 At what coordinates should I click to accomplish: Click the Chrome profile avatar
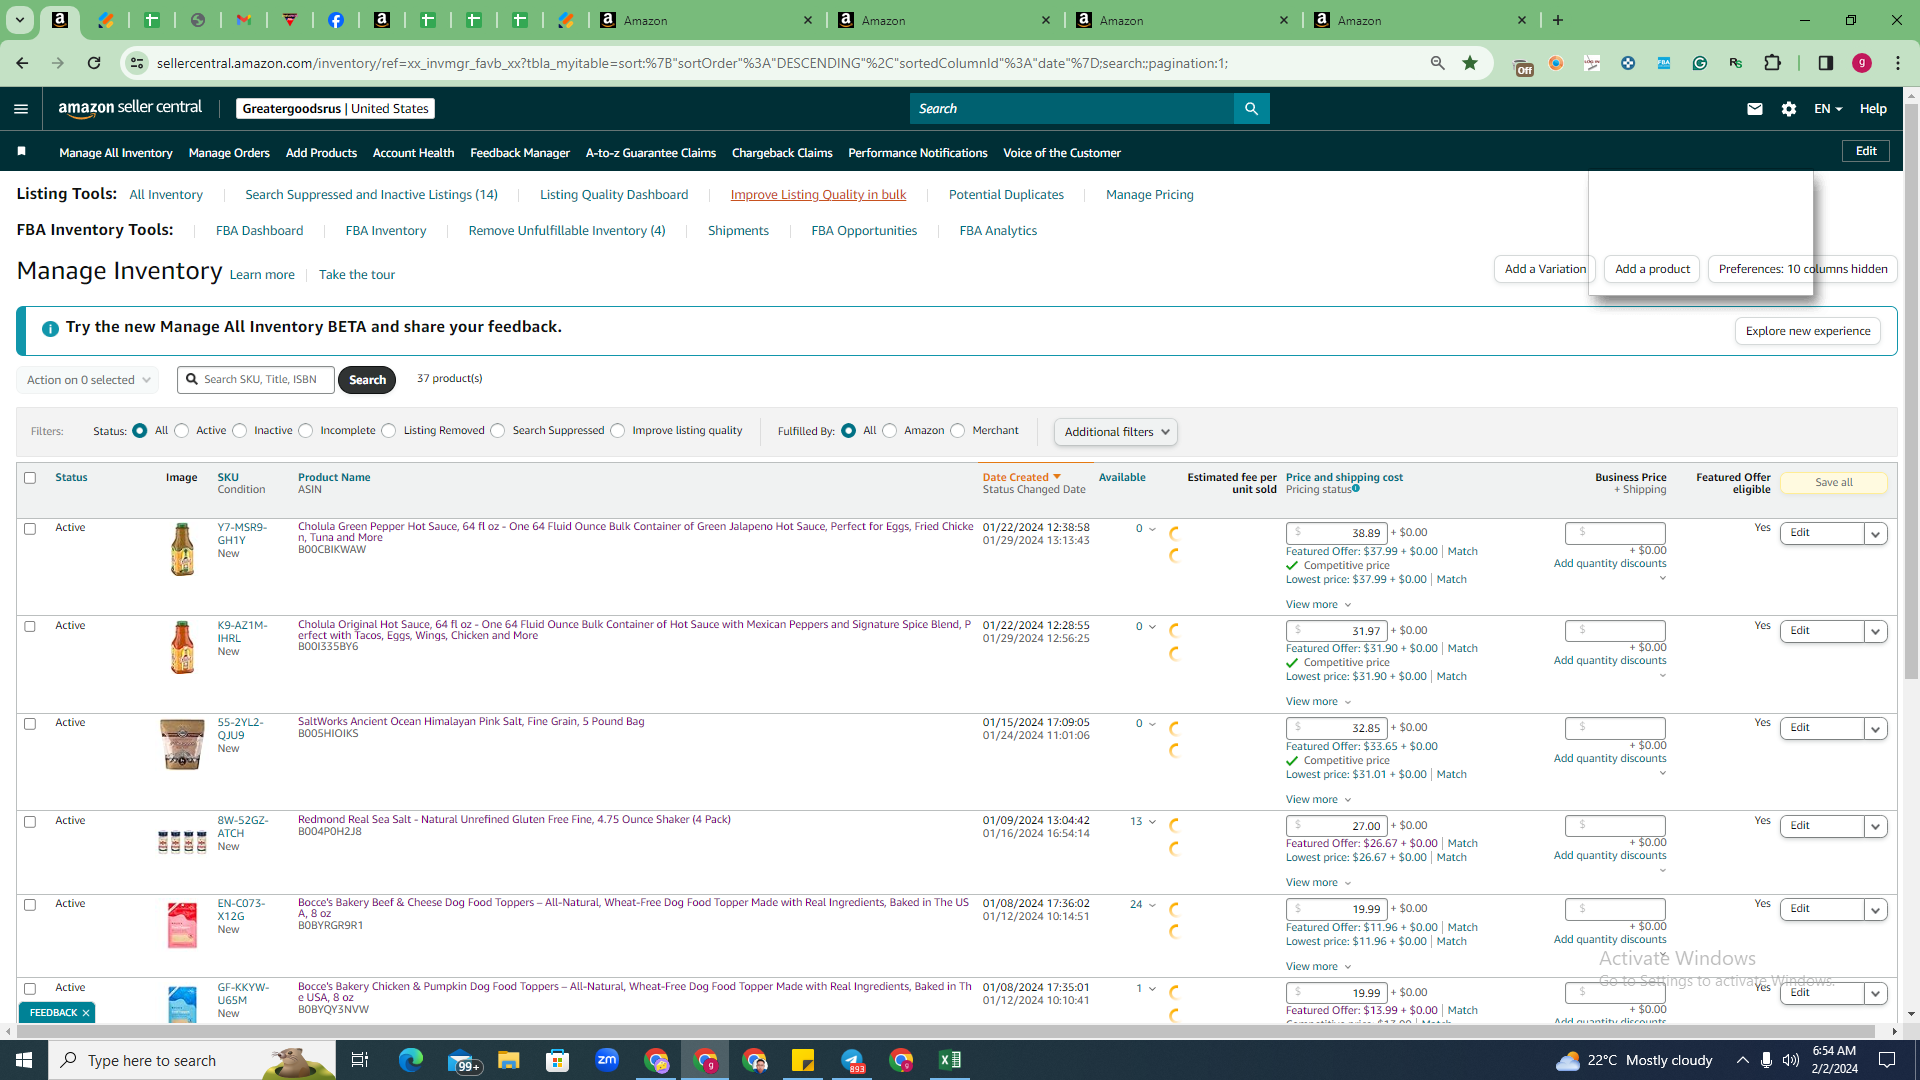[1862, 63]
